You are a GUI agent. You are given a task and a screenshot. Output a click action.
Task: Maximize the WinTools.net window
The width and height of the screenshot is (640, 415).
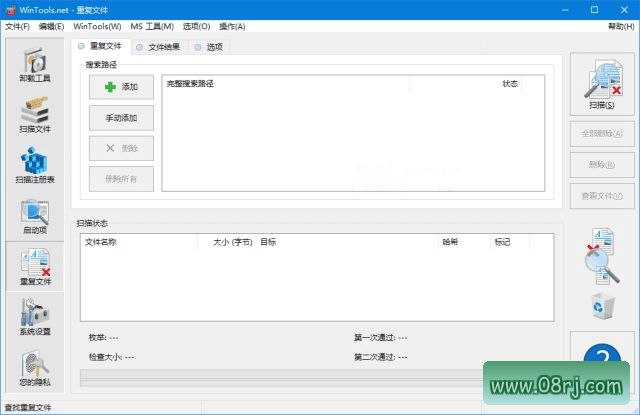coord(595,10)
